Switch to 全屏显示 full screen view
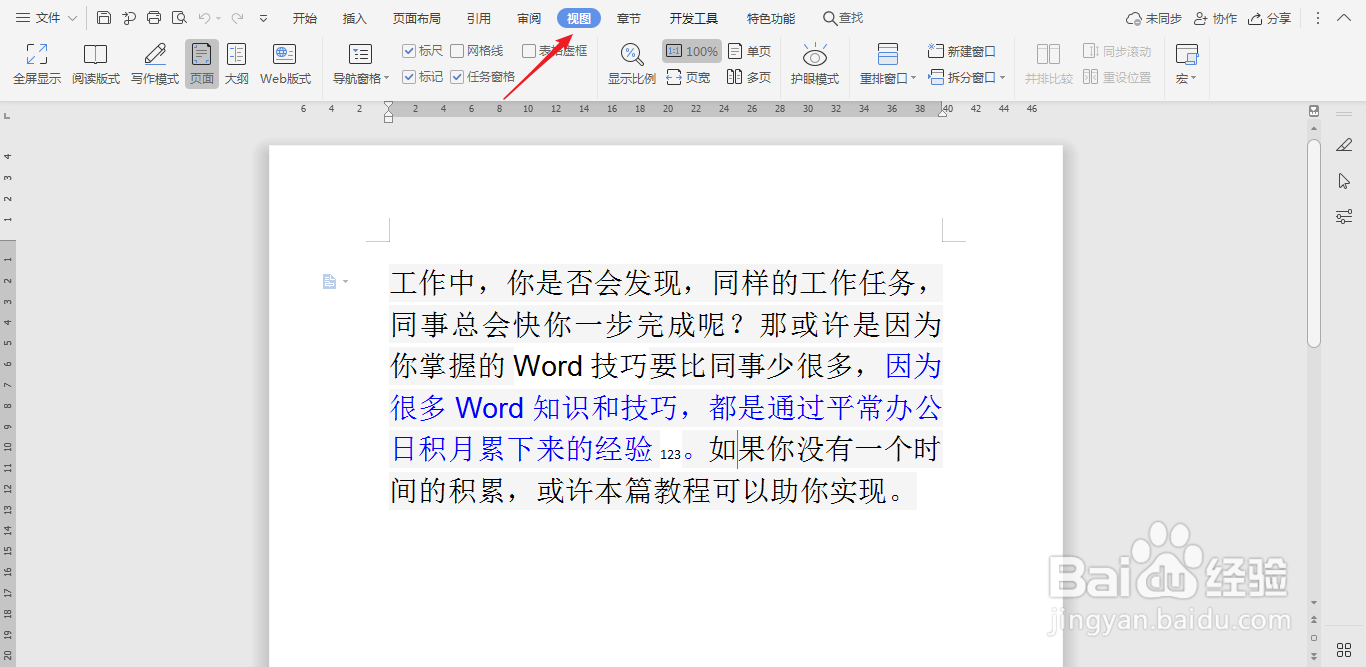This screenshot has height=667, width=1366. (x=36, y=62)
